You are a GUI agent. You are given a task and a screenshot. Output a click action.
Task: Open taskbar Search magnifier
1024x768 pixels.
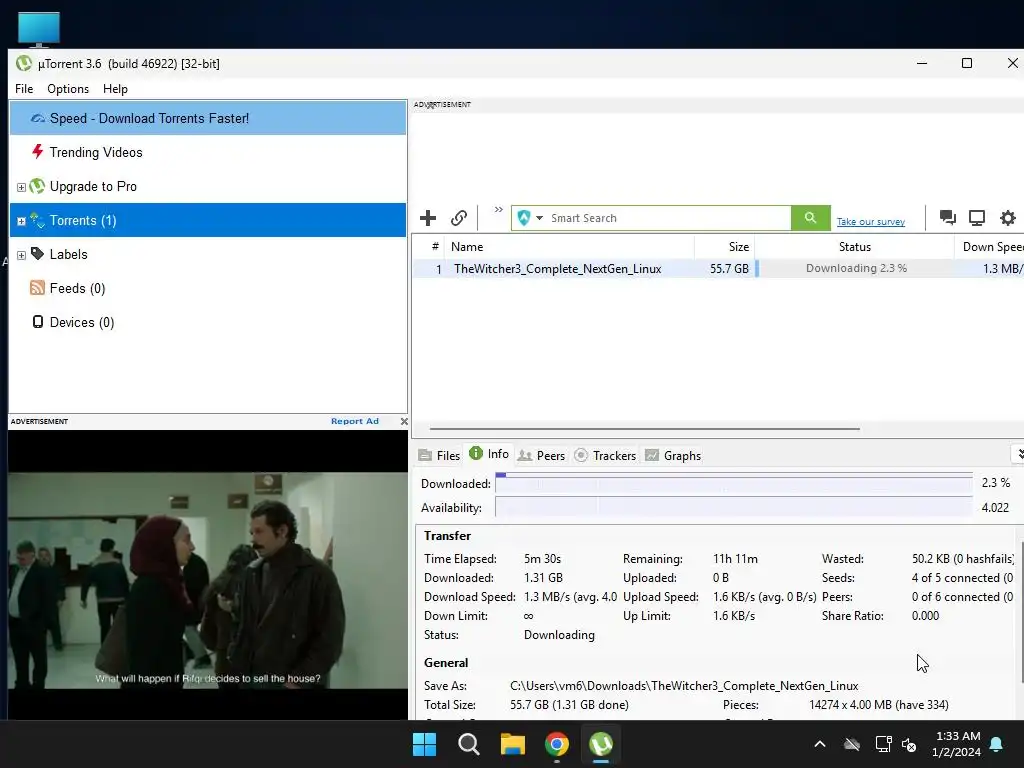(469, 744)
